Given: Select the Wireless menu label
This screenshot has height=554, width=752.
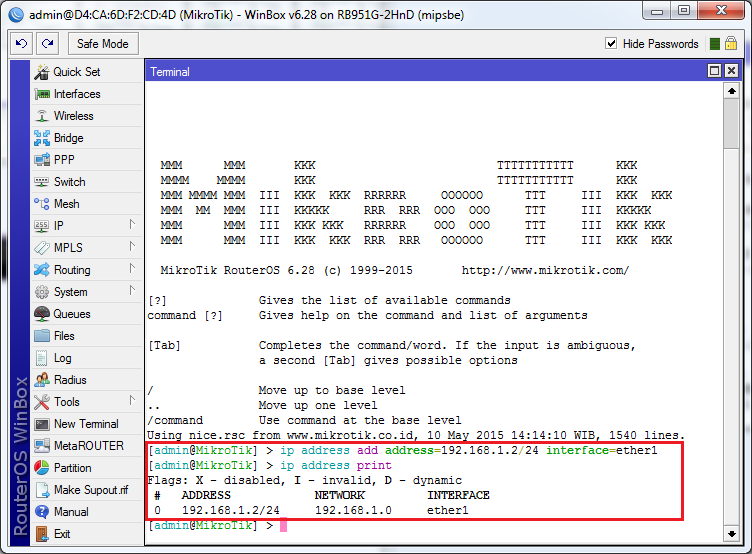Looking at the screenshot, I should 73,116.
